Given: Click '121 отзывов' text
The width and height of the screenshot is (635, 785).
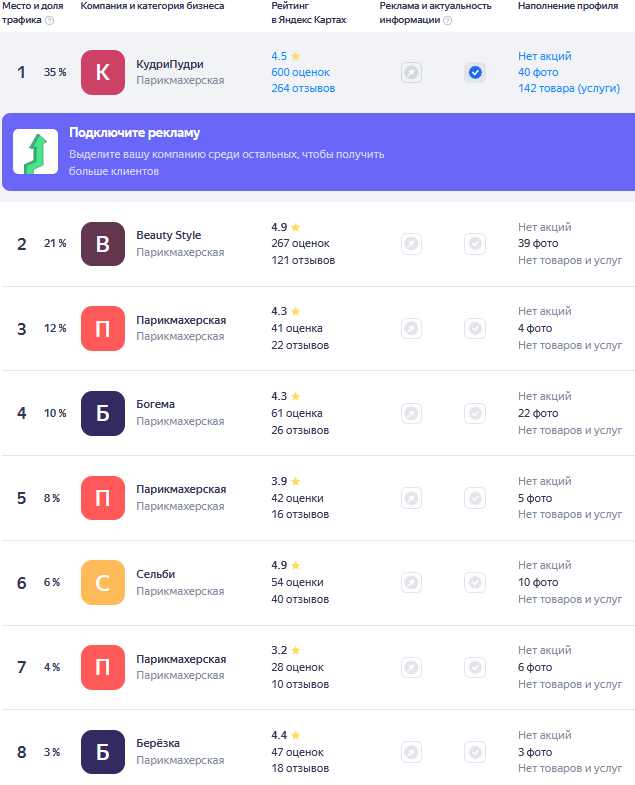Looking at the screenshot, I should point(303,260).
